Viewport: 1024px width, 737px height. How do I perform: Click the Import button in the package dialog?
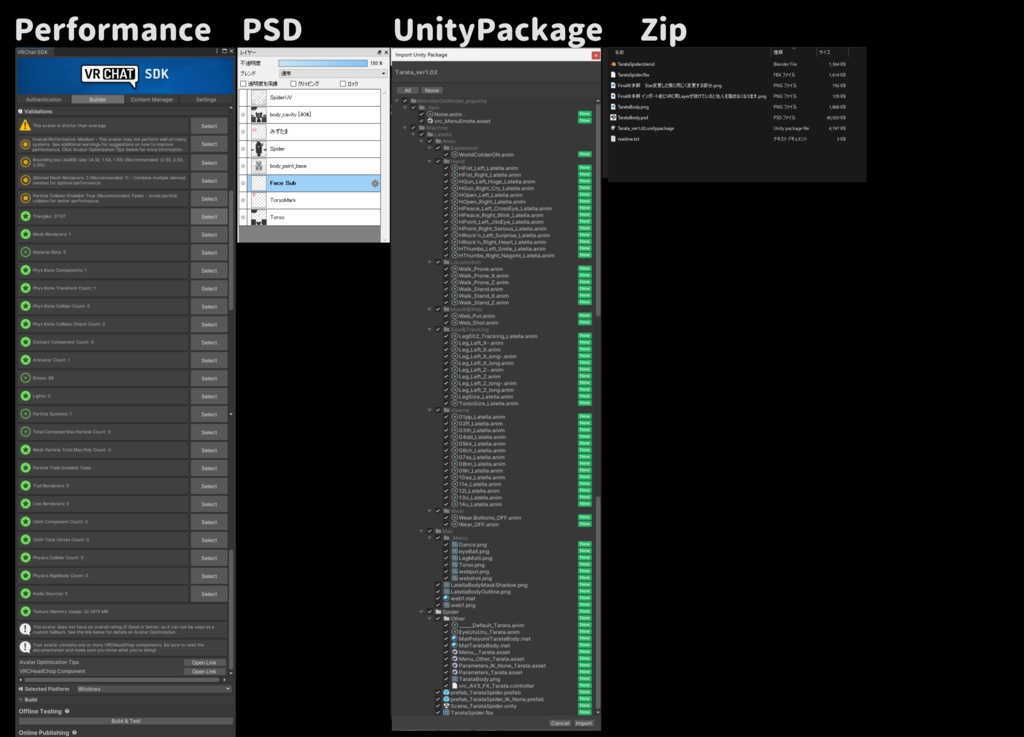pos(584,723)
